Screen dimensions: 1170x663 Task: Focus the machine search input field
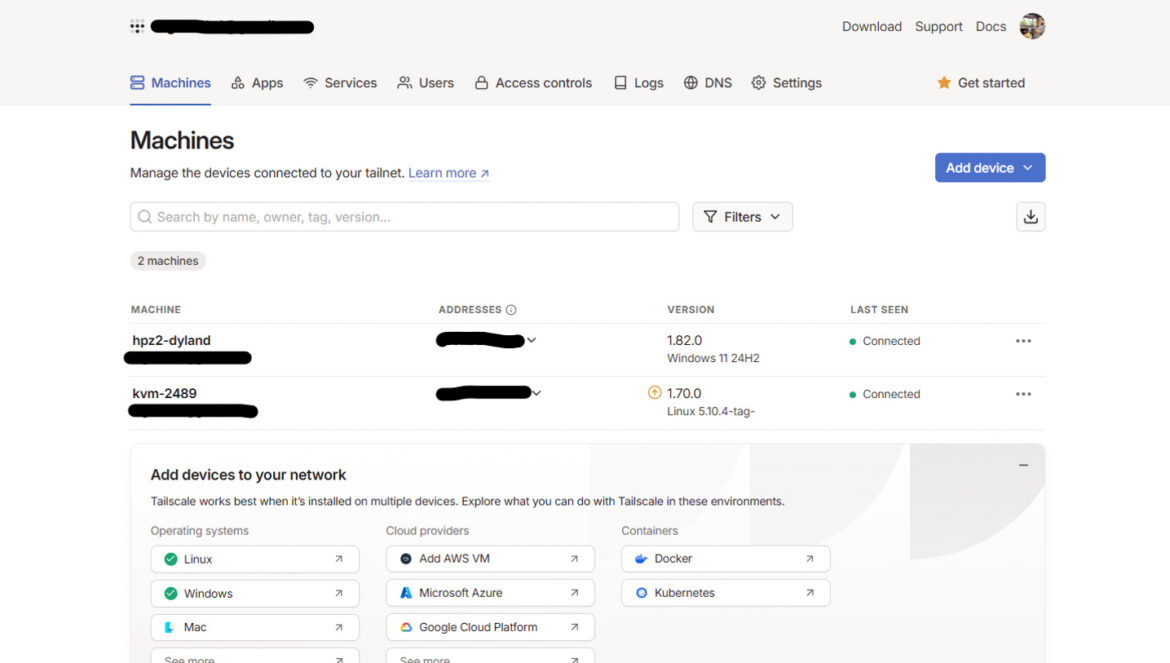pyautogui.click(x=404, y=217)
